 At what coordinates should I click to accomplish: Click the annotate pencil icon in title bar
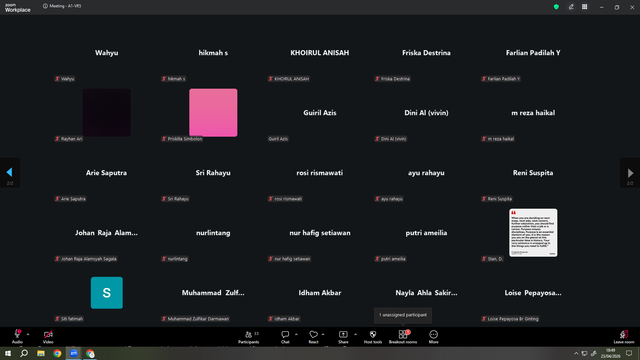(571, 7)
